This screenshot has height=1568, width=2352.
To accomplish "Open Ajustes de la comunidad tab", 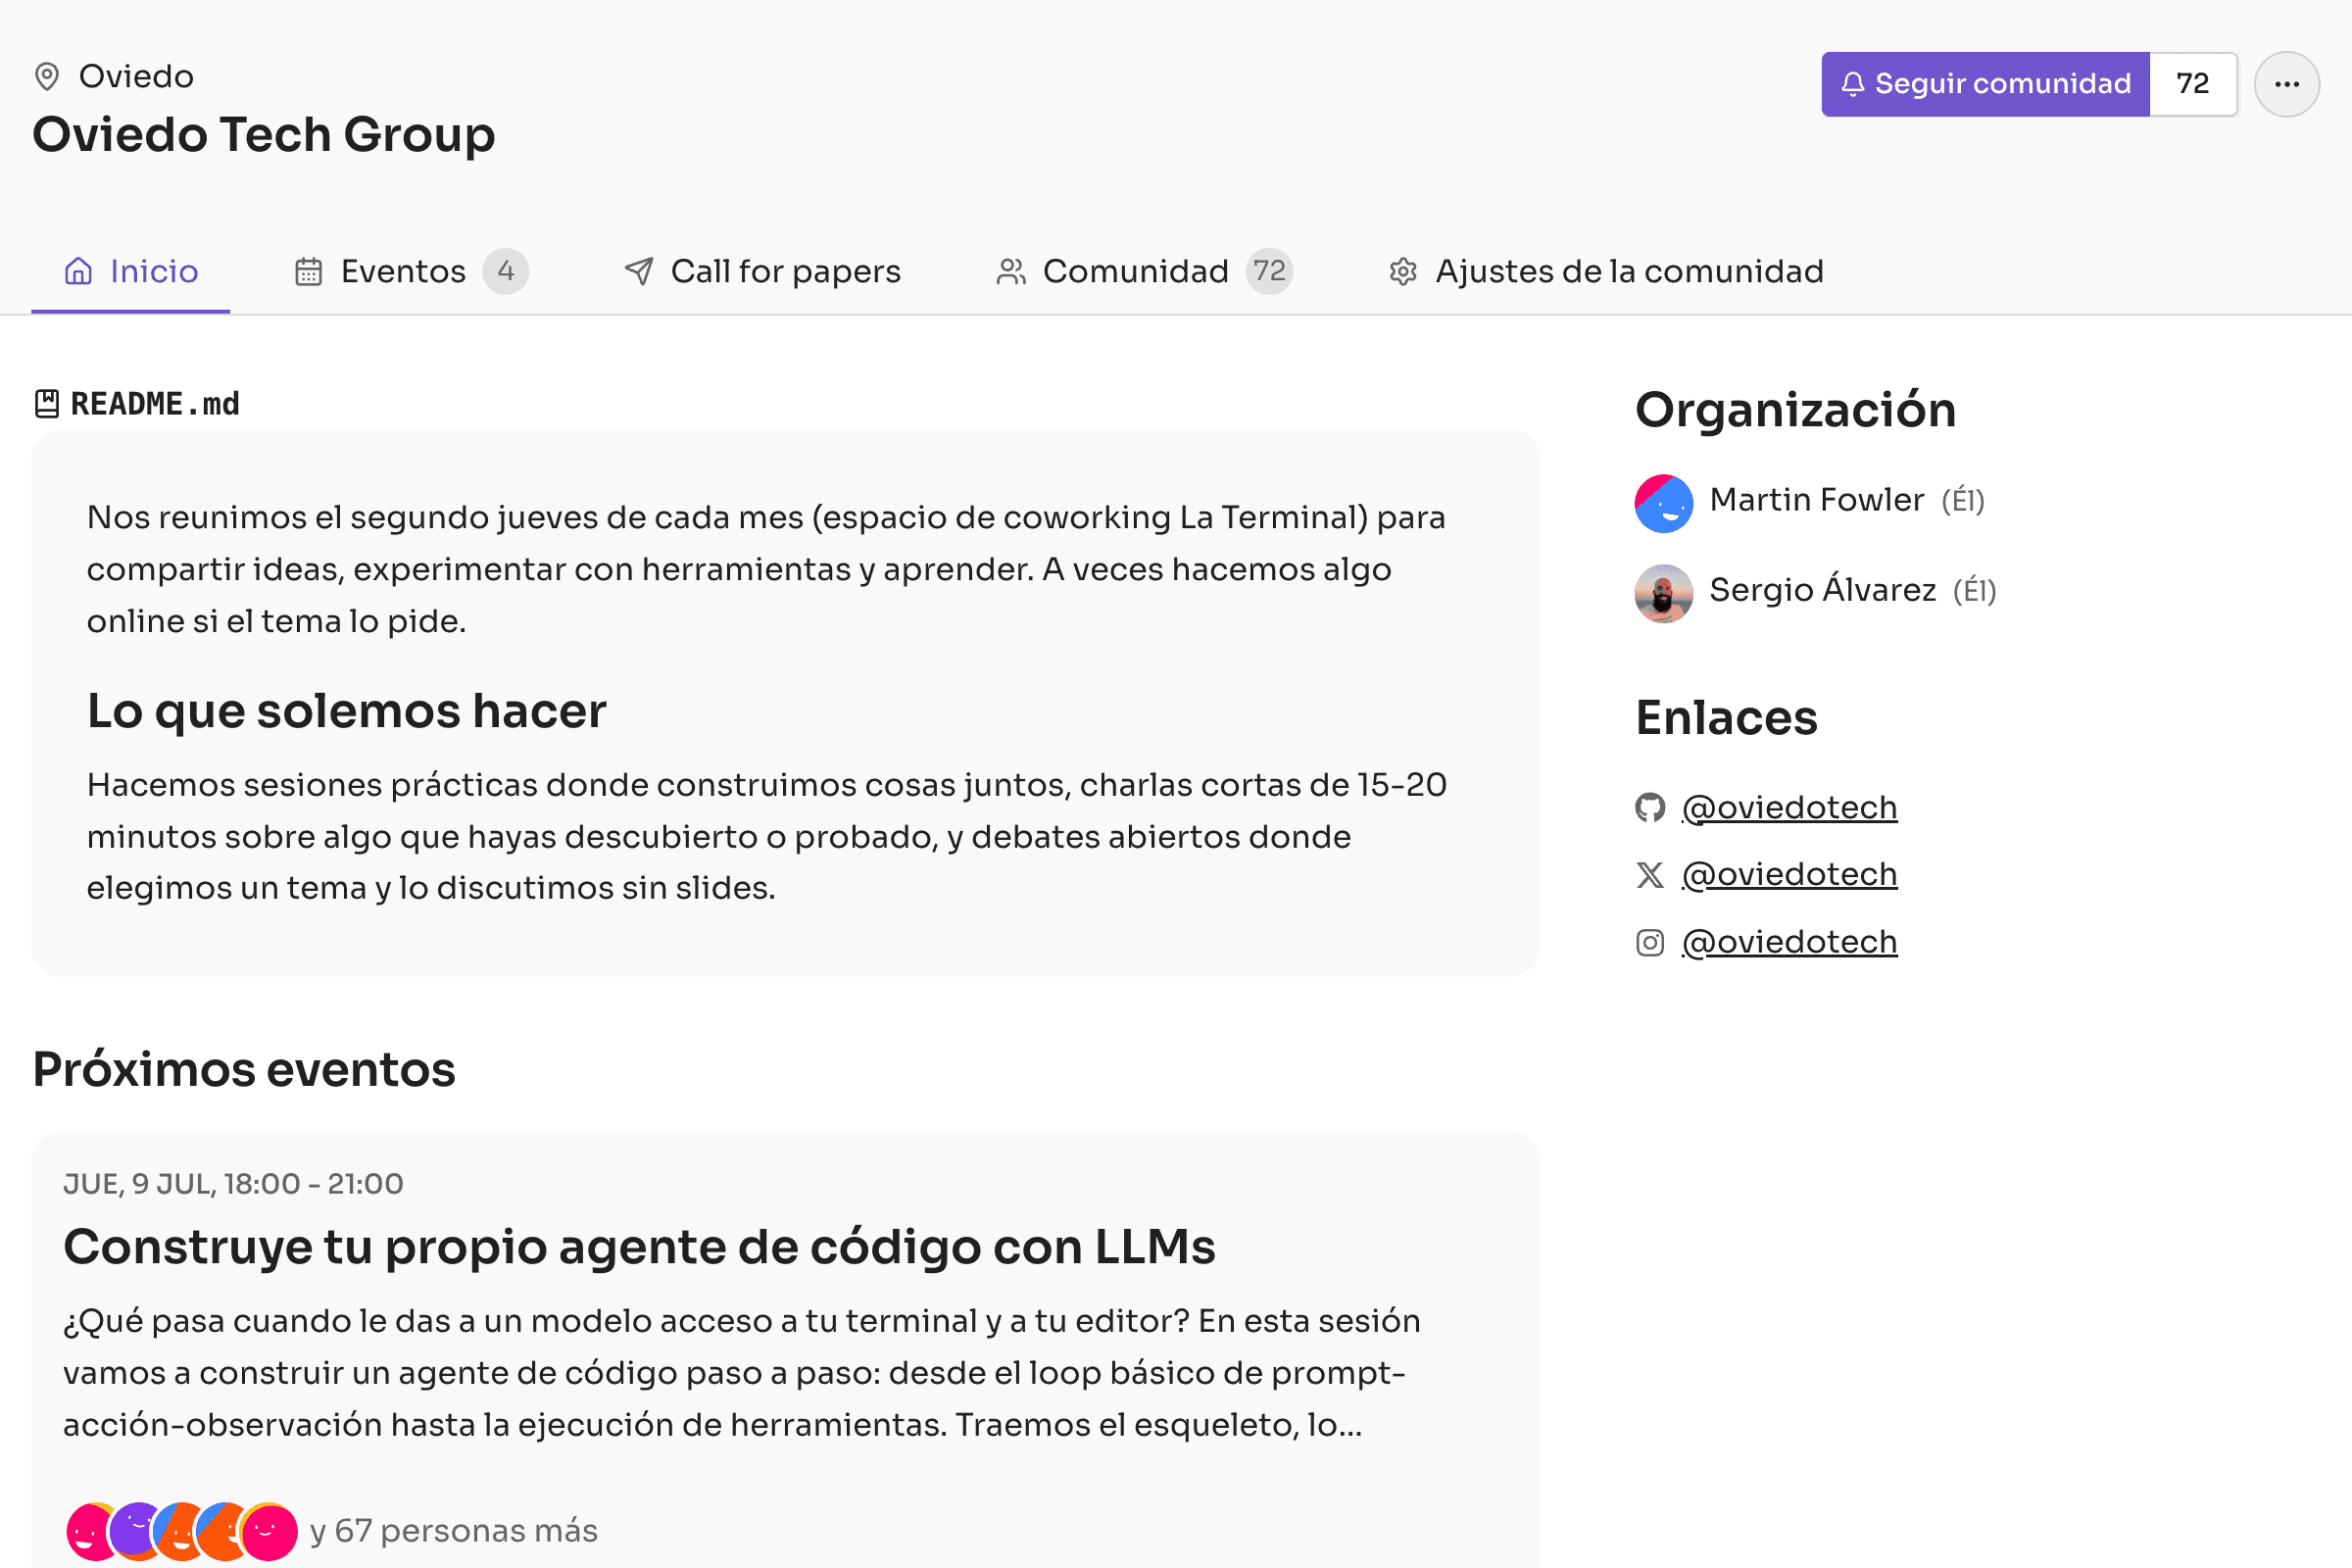I will 1606,272.
